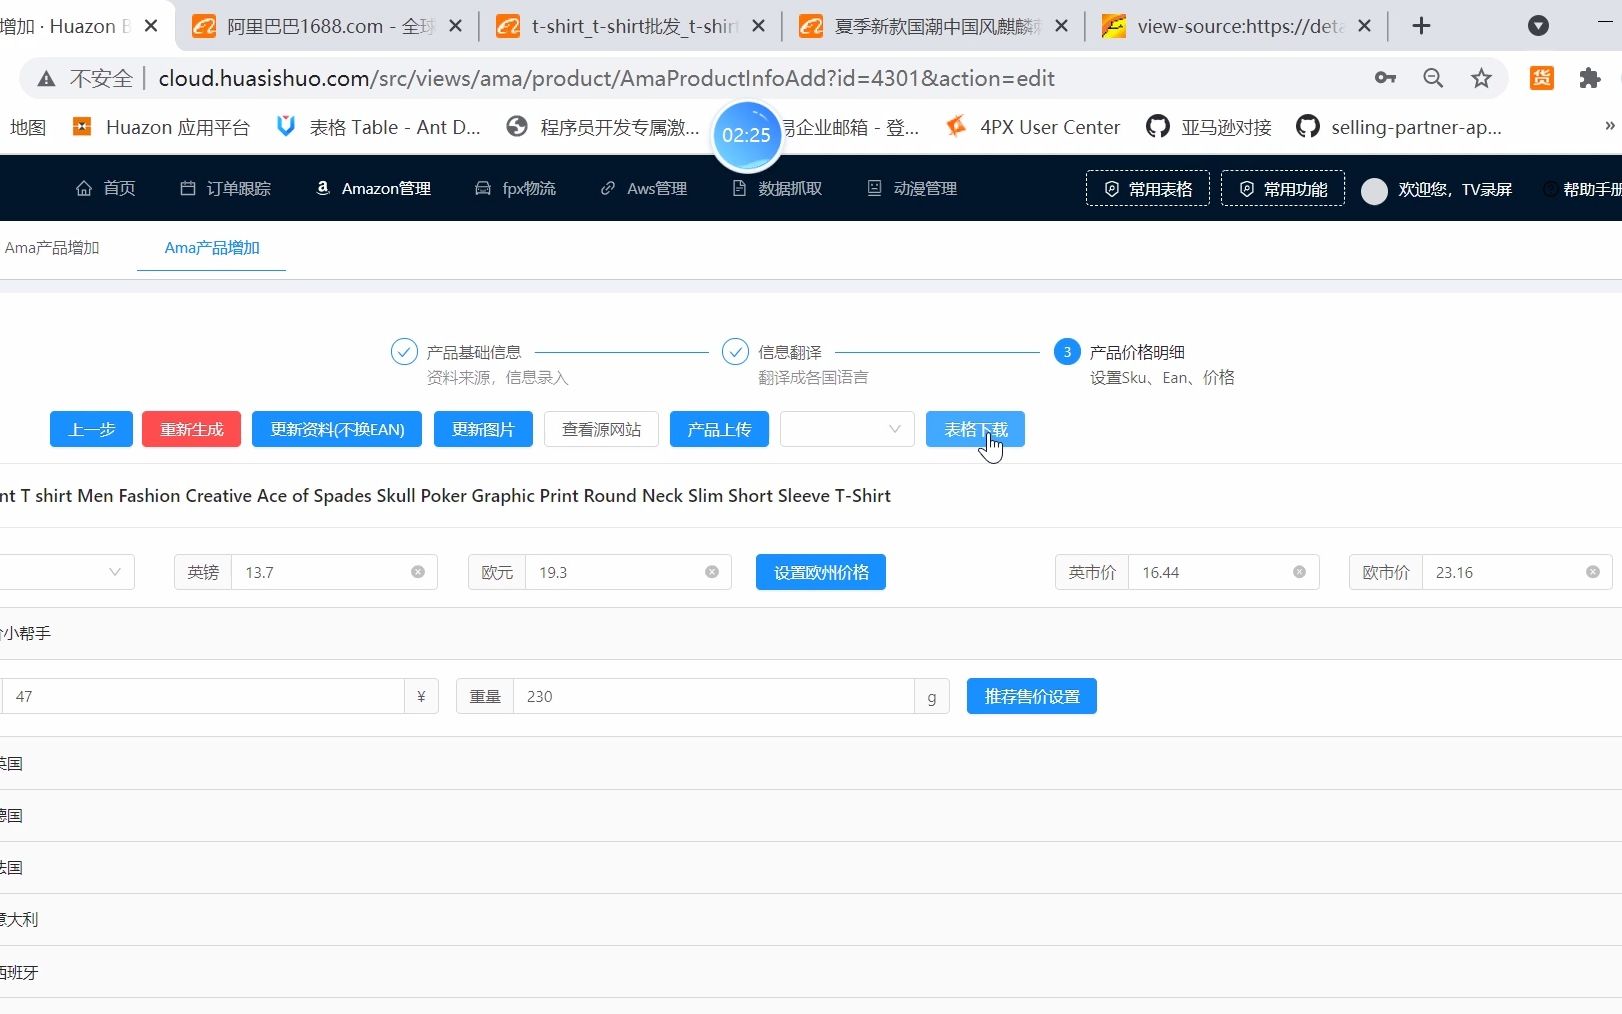Open the fpx物流 menu
Image resolution: width=1622 pixels, height=1014 pixels.
pyautogui.click(x=515, y=188)
